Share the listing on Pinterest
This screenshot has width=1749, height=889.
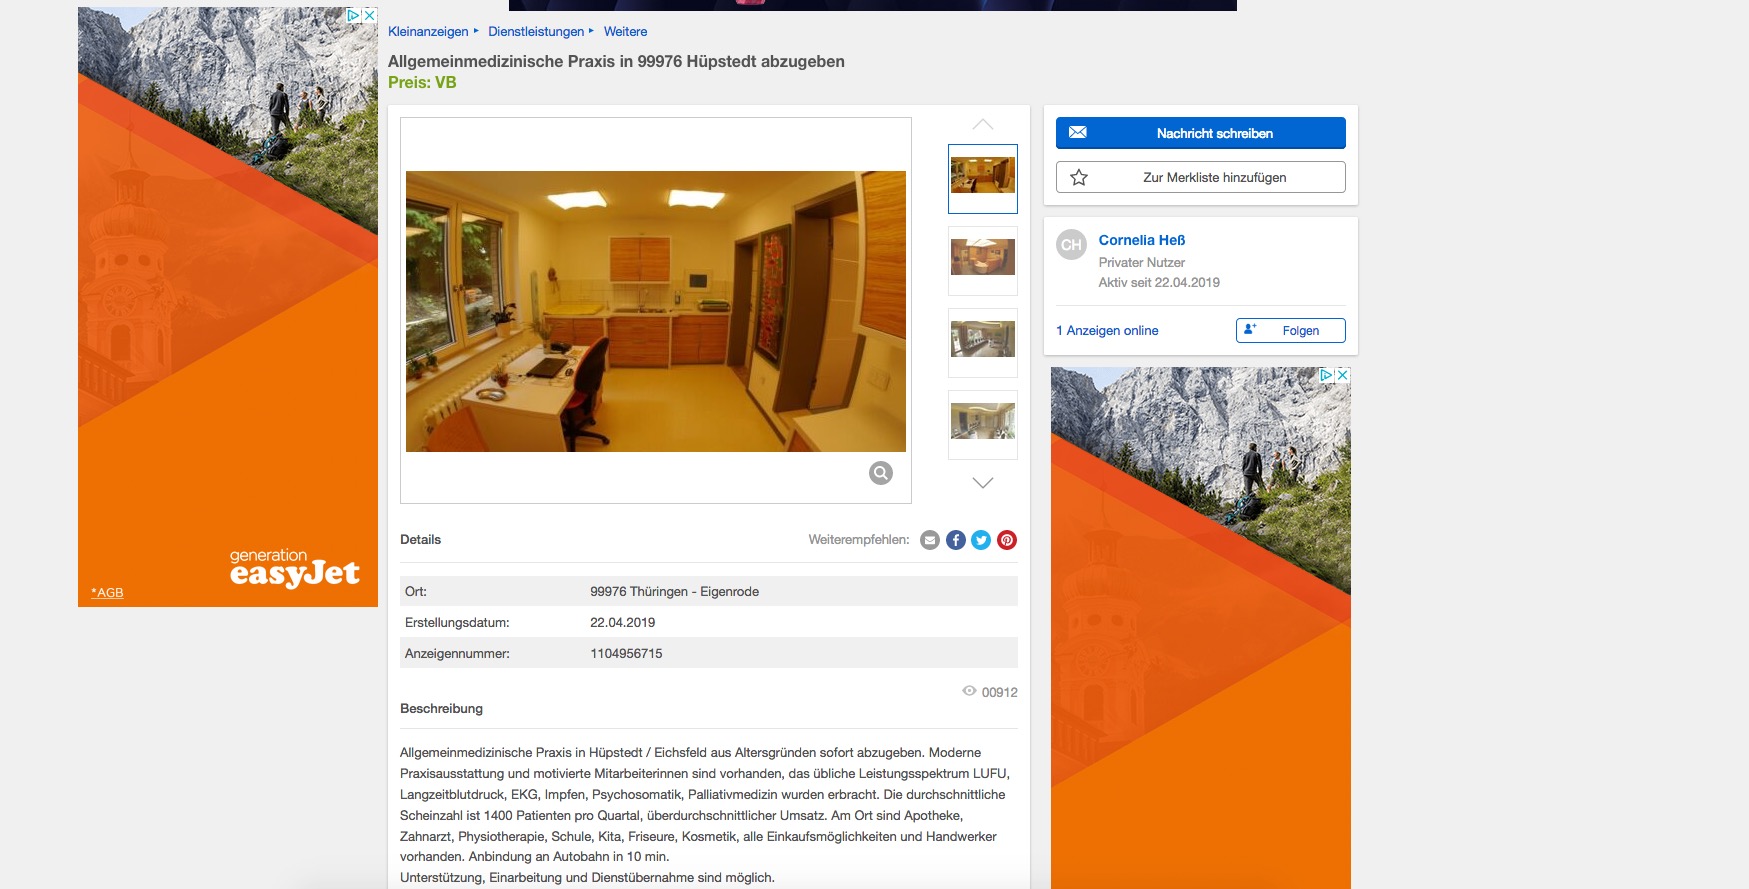[x=1007, y=540]
